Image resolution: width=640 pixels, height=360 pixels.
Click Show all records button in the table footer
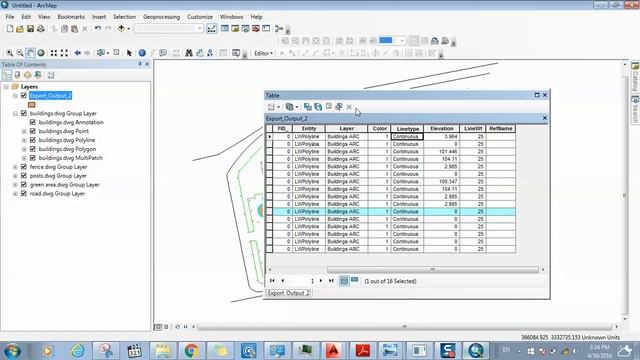click(x=344, y=281)
